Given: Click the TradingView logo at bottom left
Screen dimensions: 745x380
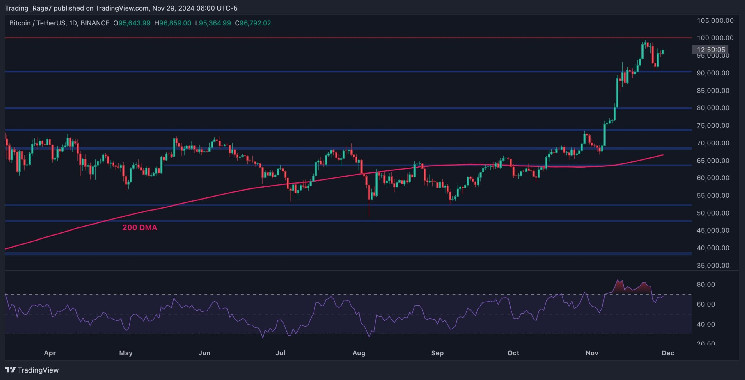Looking at the screenshot, I should coord(32,370).
